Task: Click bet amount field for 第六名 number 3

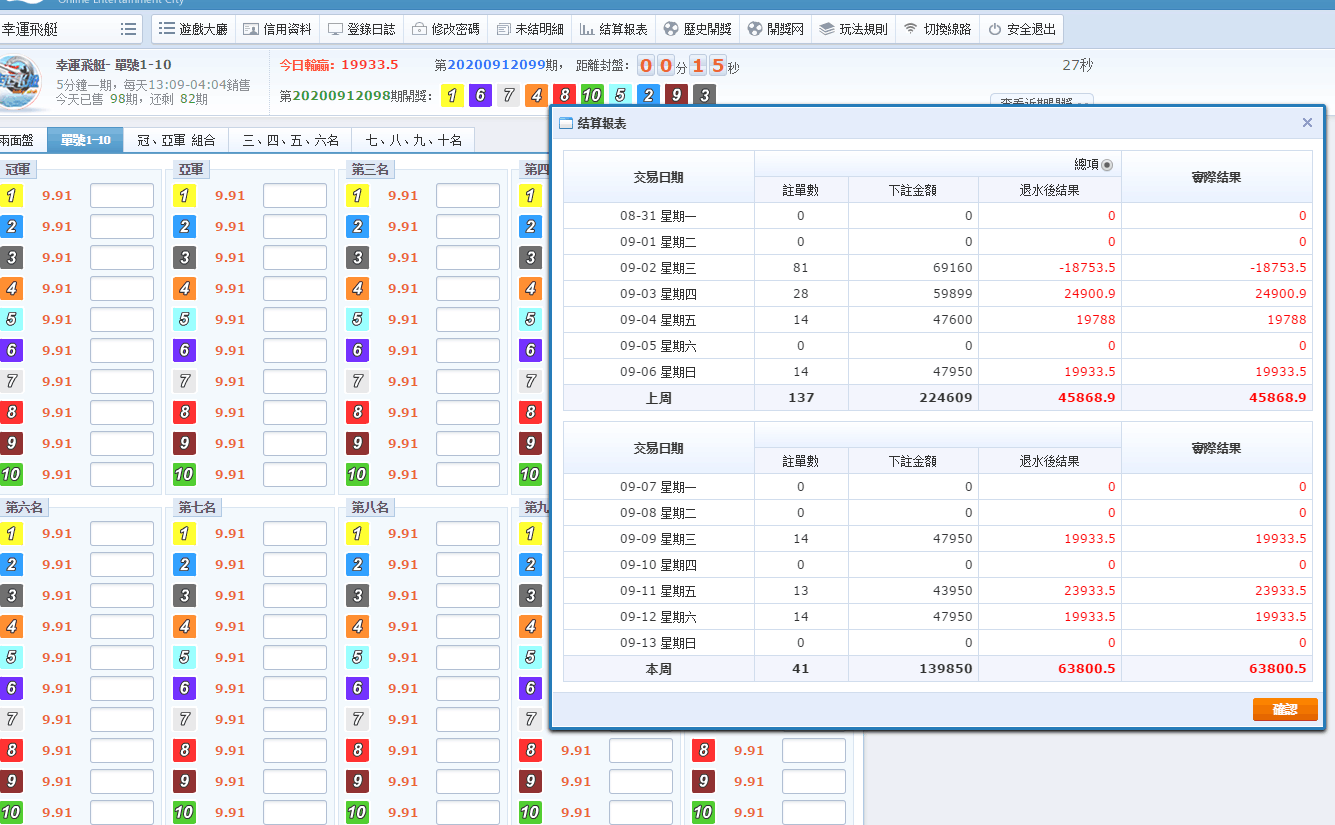Action: (x=122, y=596)
